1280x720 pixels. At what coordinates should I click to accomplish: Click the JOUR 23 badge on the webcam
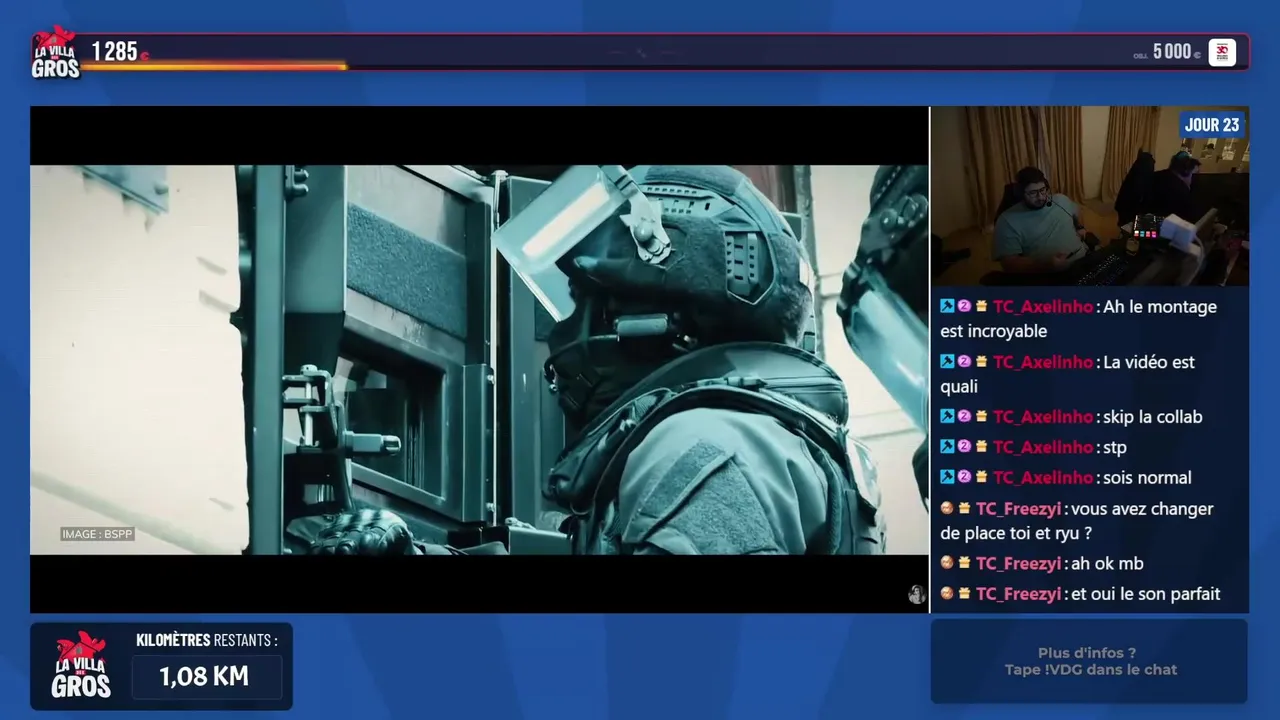(x=1212, y=125)
